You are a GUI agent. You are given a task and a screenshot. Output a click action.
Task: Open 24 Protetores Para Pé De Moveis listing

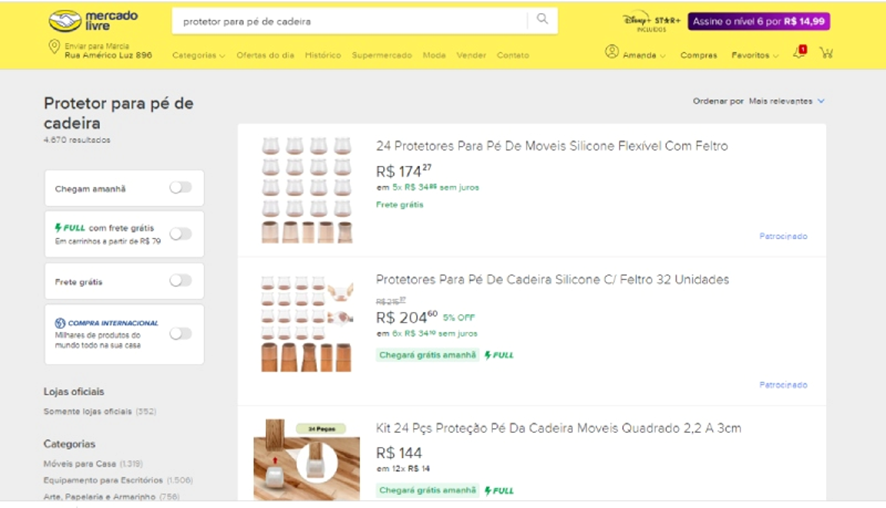[x=551, y=146]
